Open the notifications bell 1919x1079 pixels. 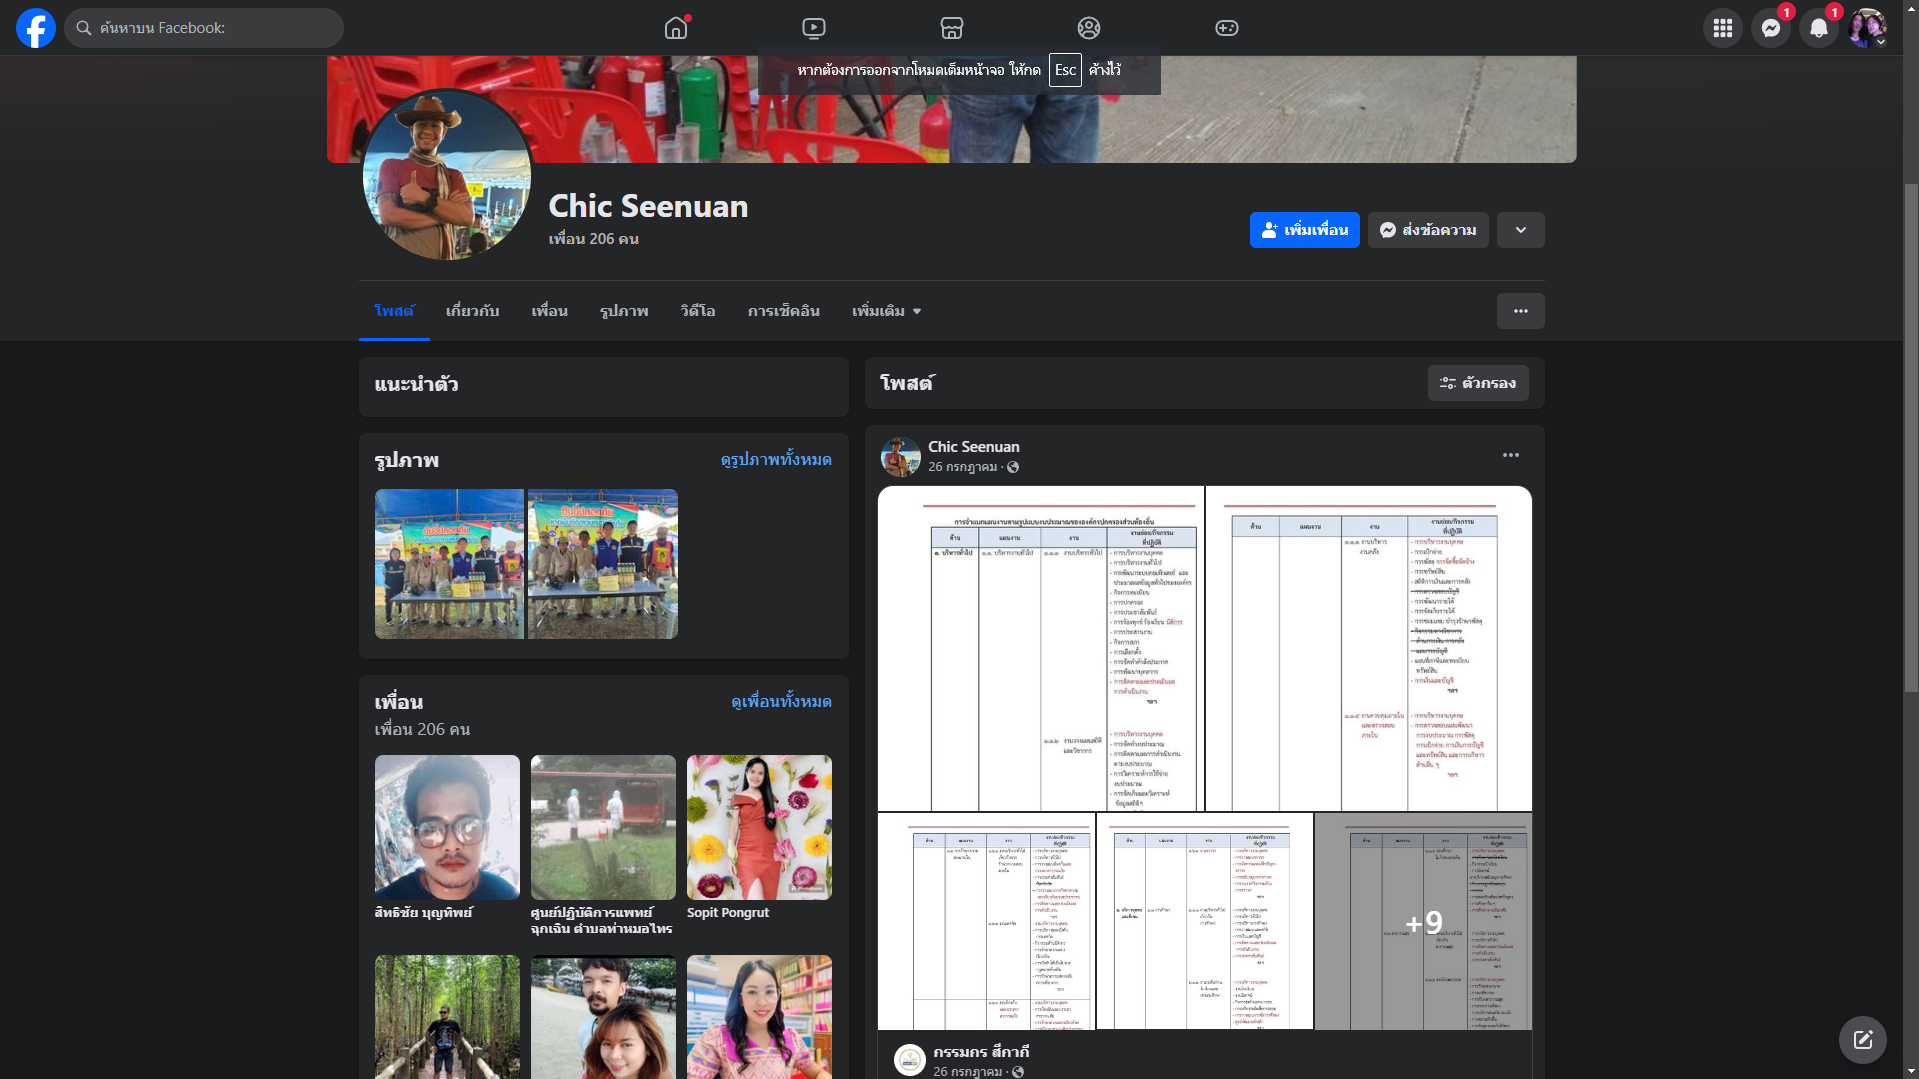tap(1819, 28)
